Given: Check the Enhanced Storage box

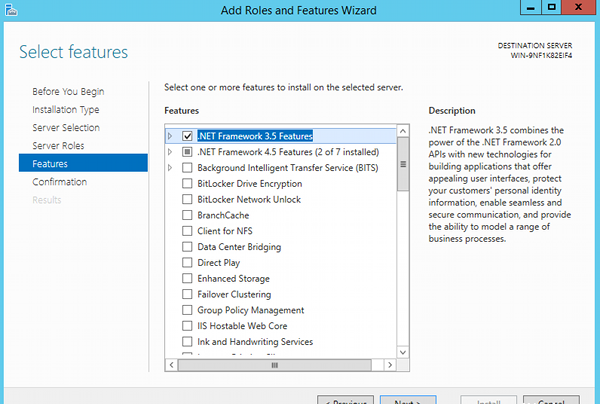Looking at the screenshot, I should [x=187, y=278].
